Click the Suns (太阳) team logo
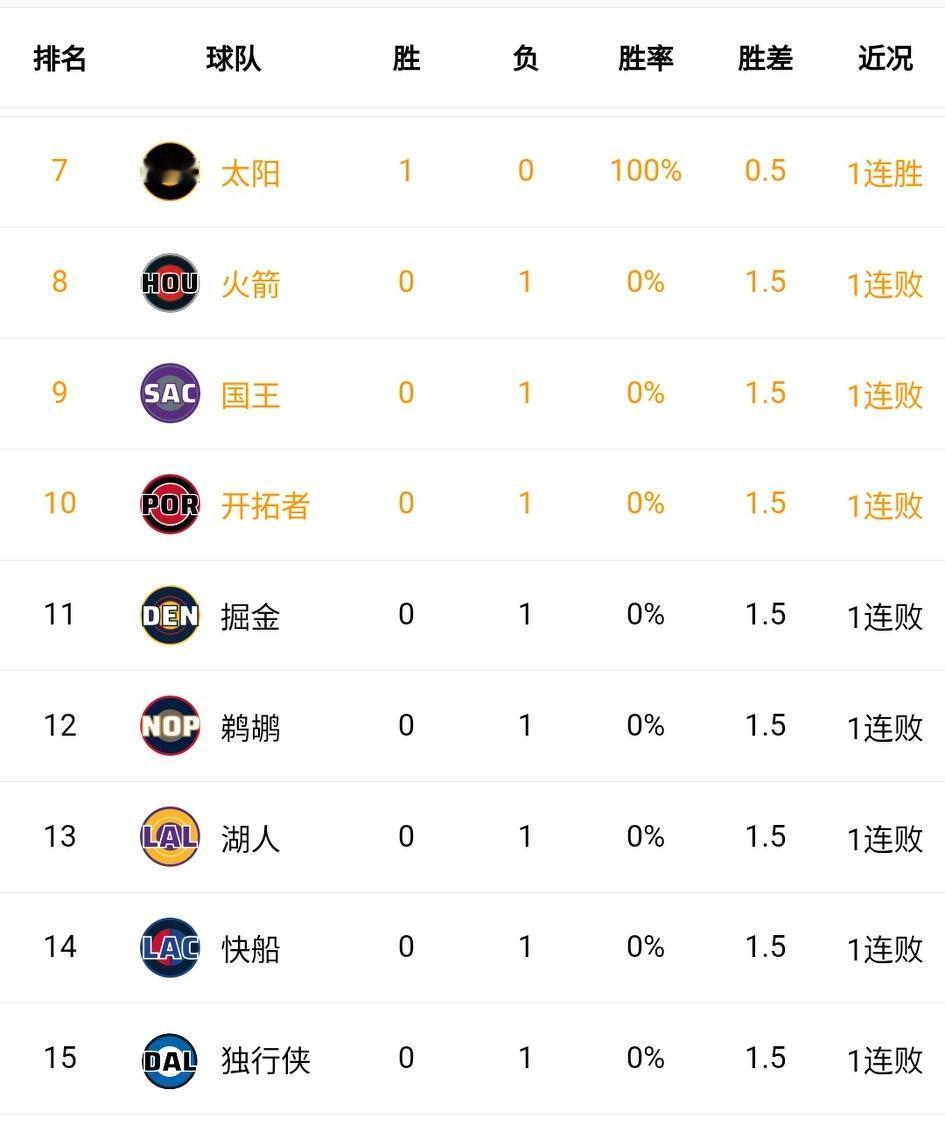 (170, 172)
